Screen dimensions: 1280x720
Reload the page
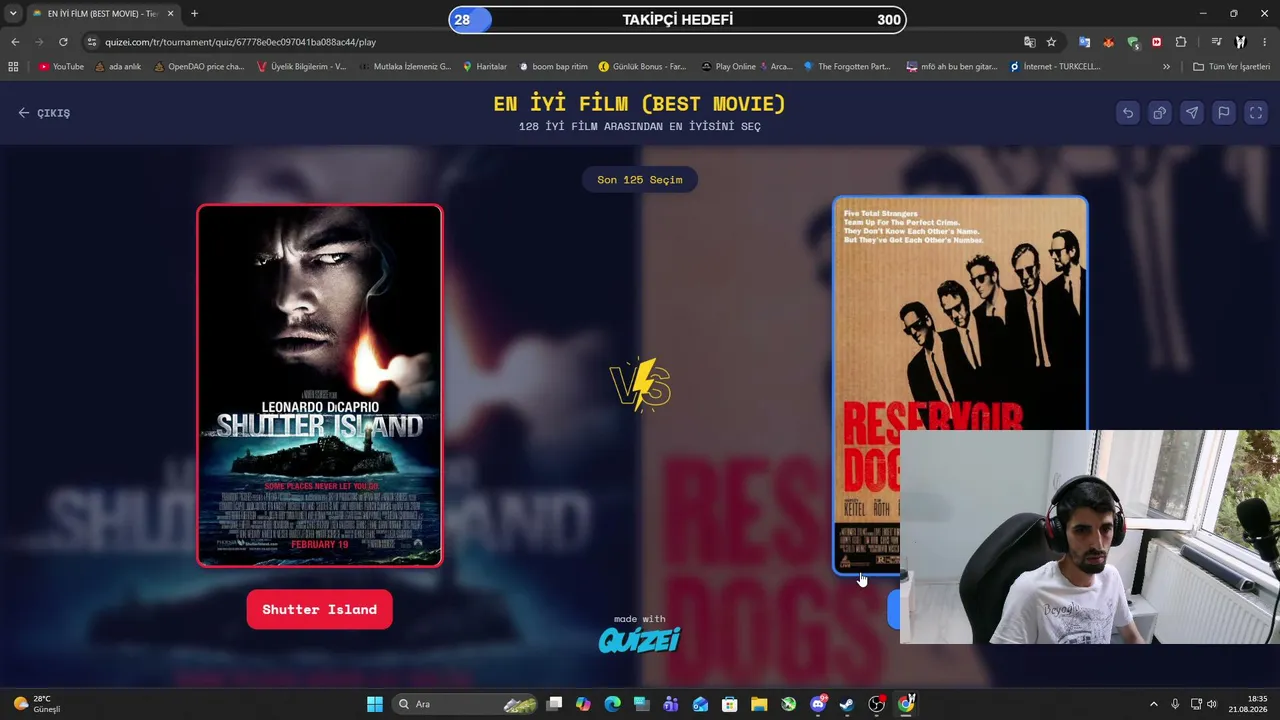pyautogui.click(x=63, y=42)
